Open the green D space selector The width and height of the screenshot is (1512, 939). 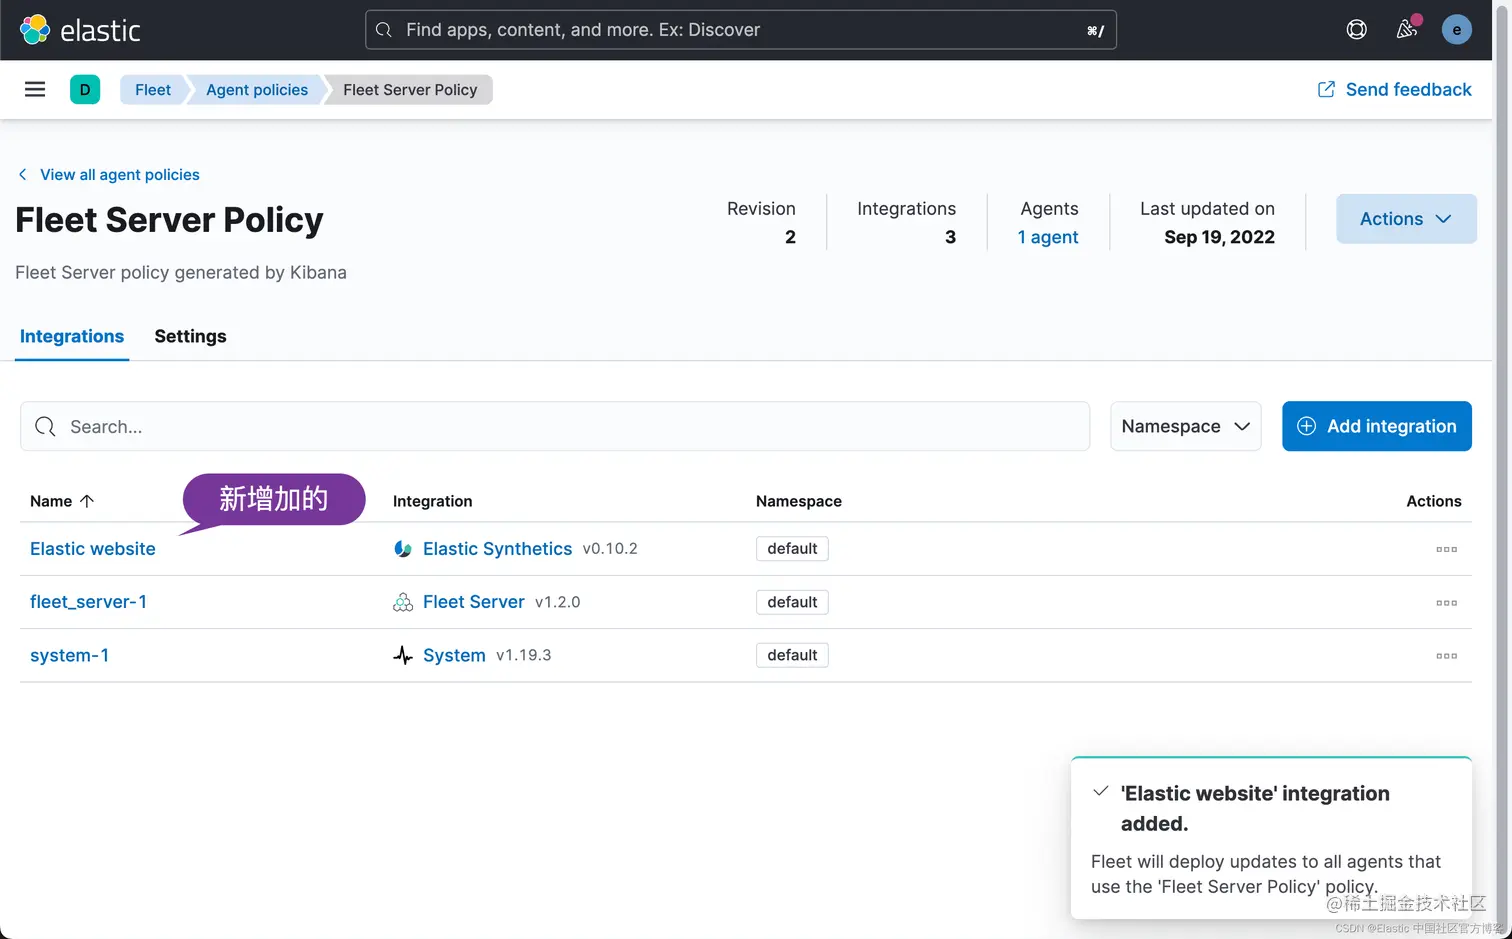(85, 90)
